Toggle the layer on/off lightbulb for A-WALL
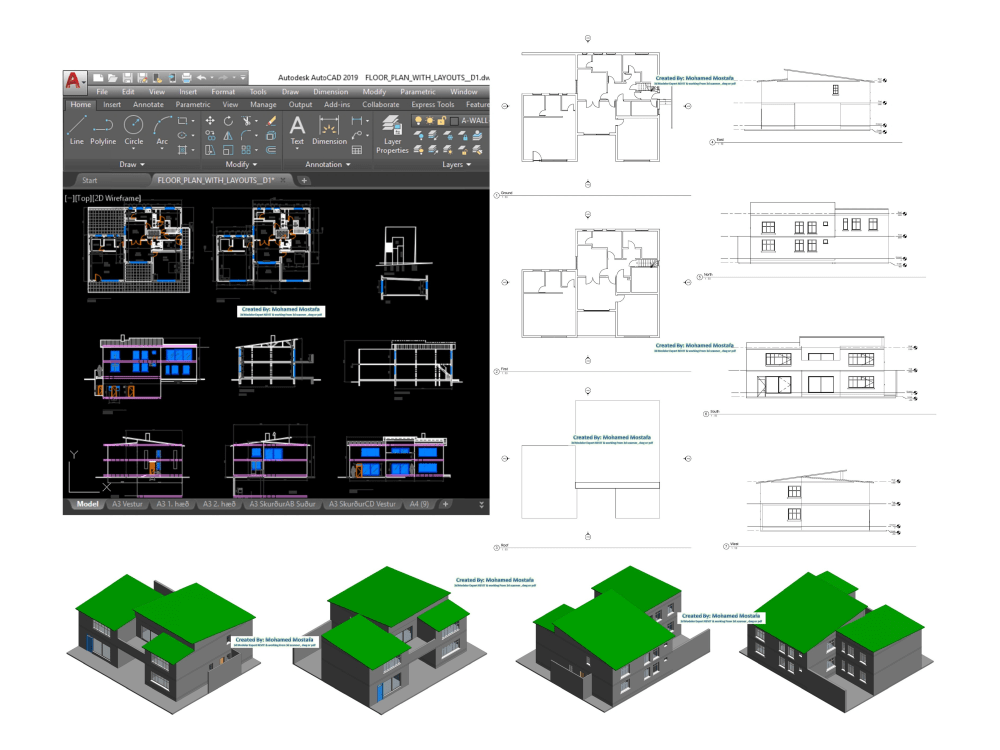The image size is (1000, 750). (418, 121)
